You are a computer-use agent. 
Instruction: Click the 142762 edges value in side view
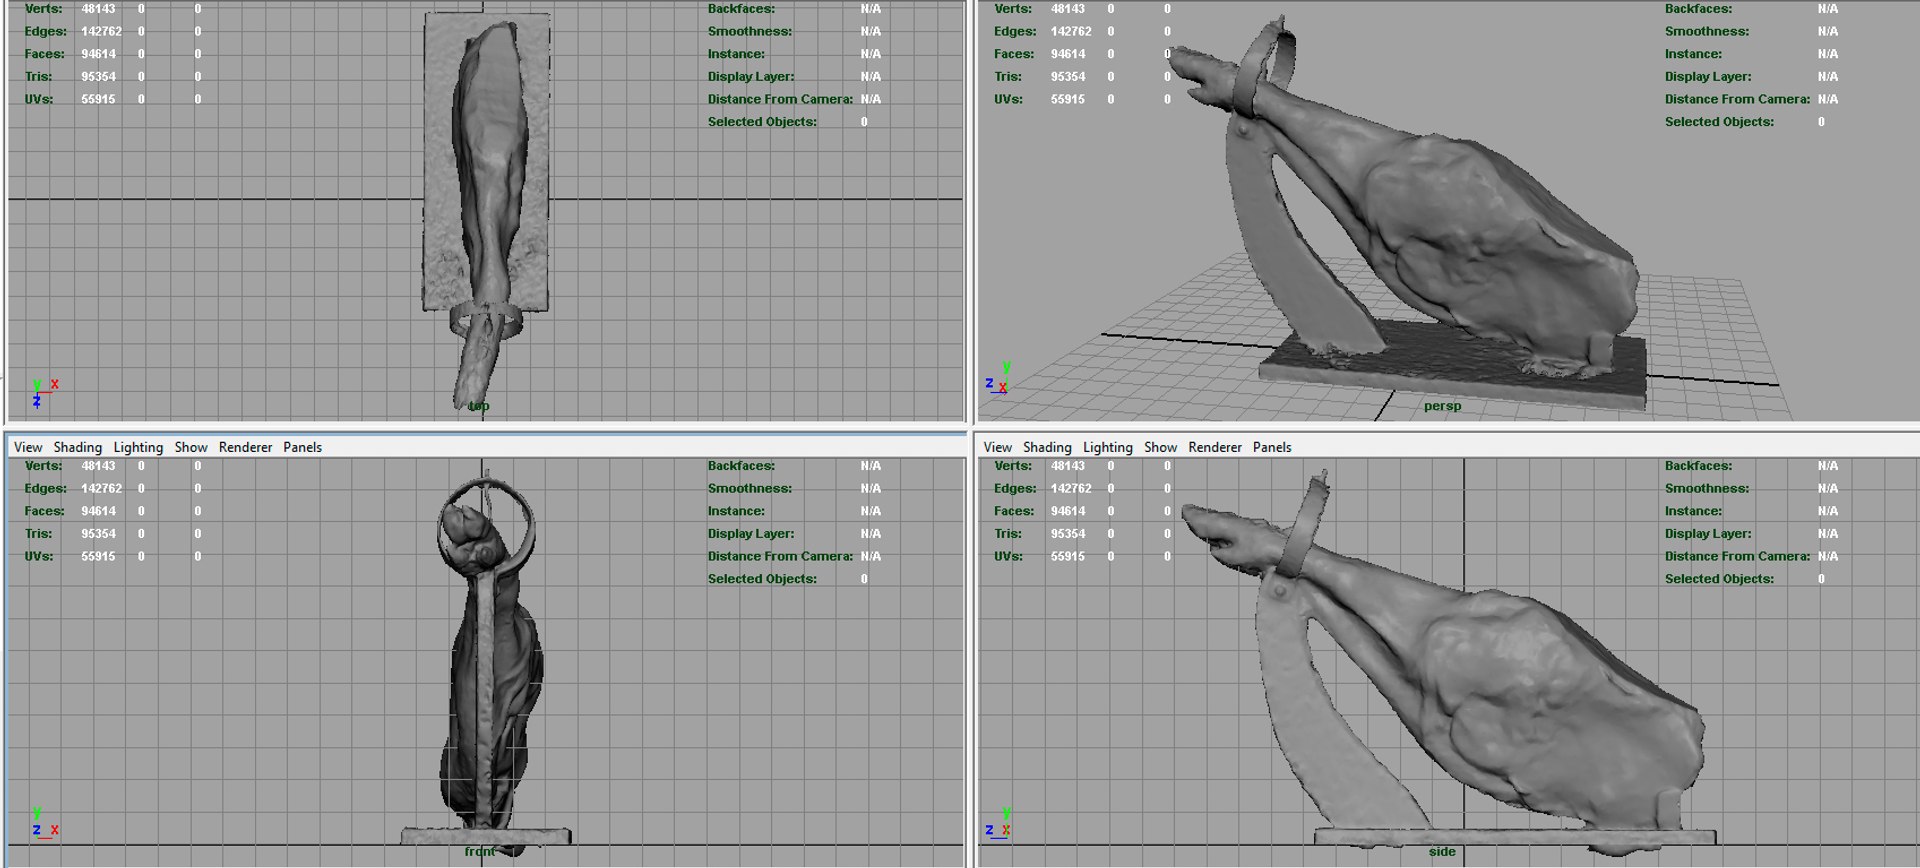pos(1072,488)
